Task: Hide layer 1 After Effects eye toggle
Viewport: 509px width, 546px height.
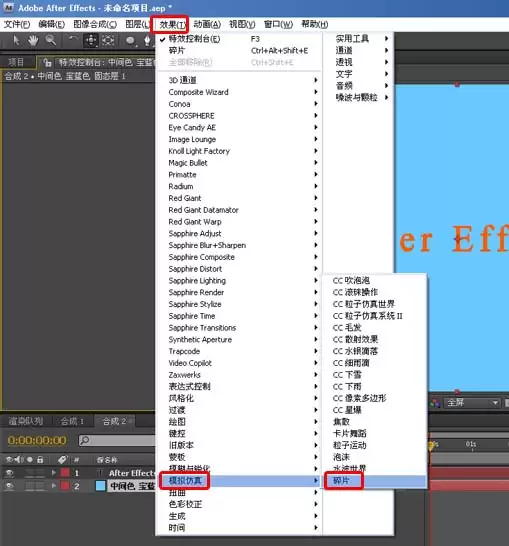Action: click(x=10, y=473)
